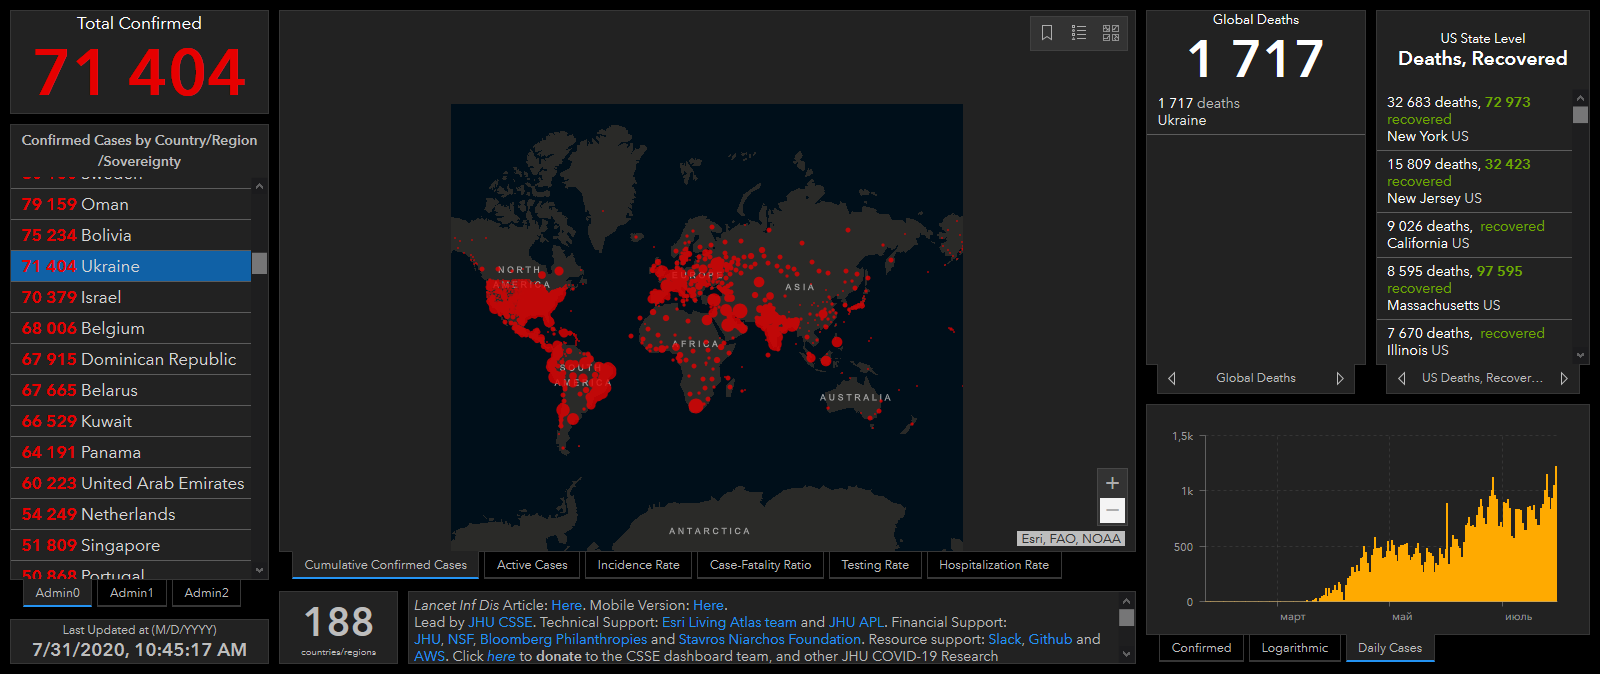Switch the country list to Admin0
Viewport: 1600px width, 674px height.
click(x=58, y=593)
